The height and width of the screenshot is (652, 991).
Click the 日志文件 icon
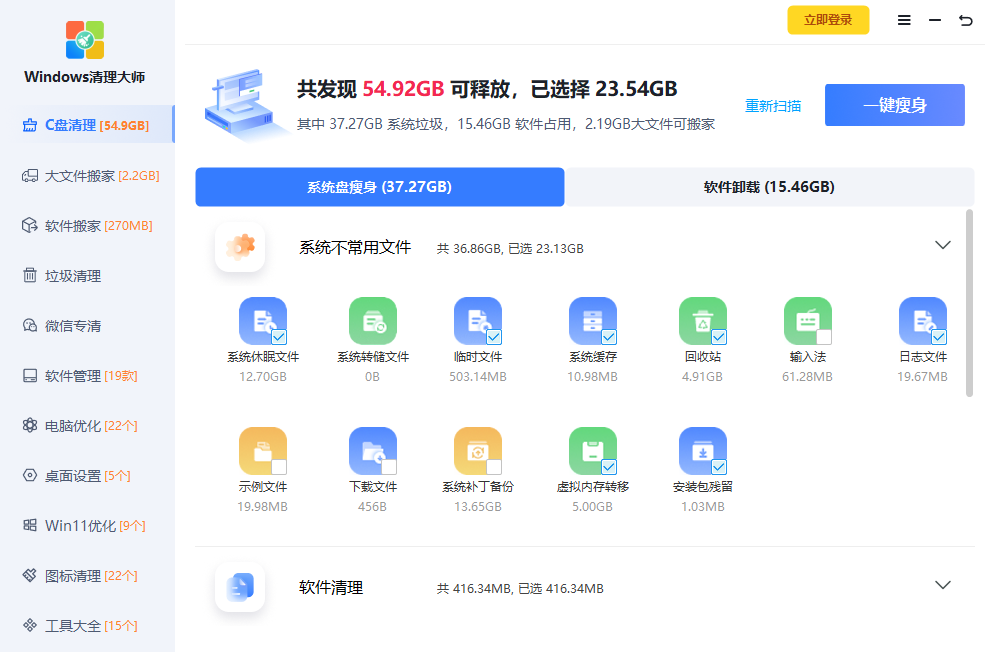tap(921, 321)
